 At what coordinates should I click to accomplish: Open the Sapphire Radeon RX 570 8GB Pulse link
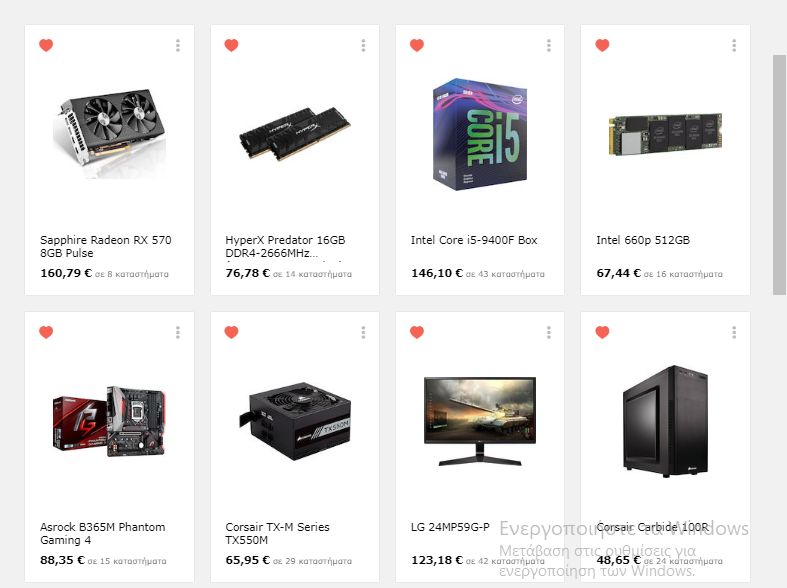click(x=106, y=246)
